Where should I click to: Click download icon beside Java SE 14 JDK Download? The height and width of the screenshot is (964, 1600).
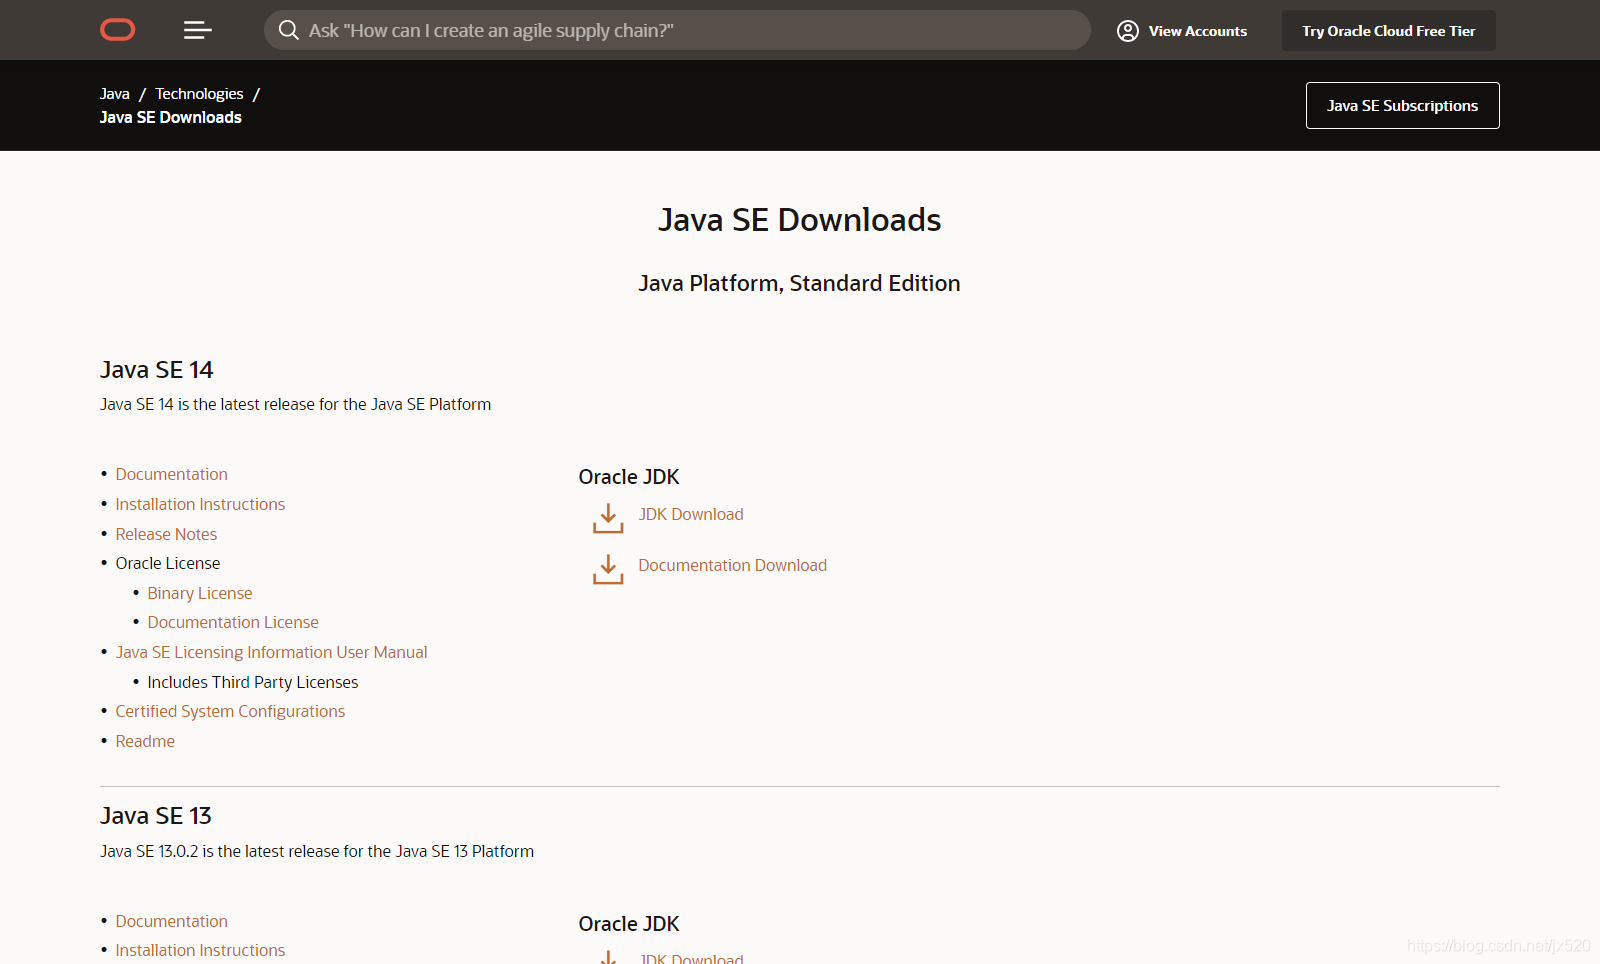(608, 518)
